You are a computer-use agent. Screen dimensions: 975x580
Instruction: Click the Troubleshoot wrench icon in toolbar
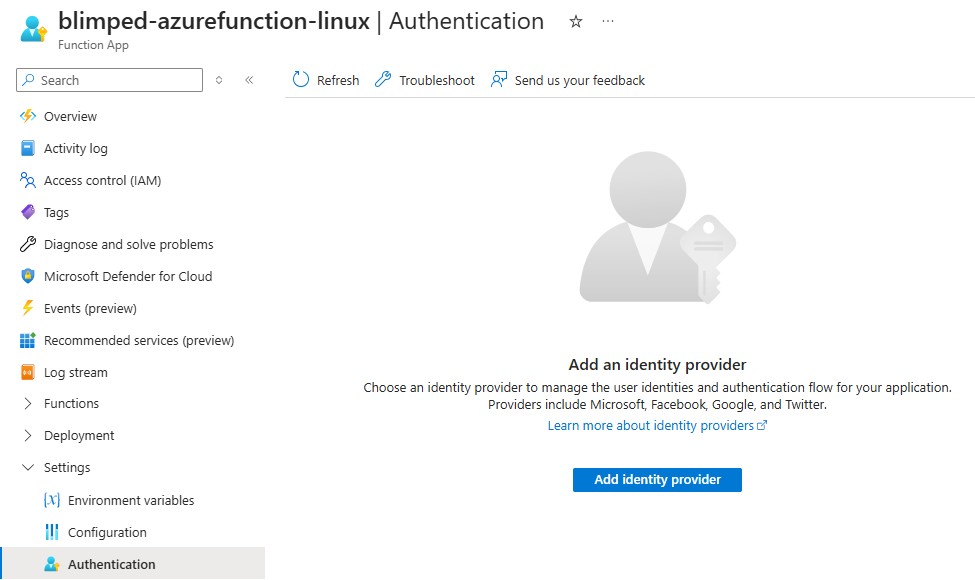383,80
